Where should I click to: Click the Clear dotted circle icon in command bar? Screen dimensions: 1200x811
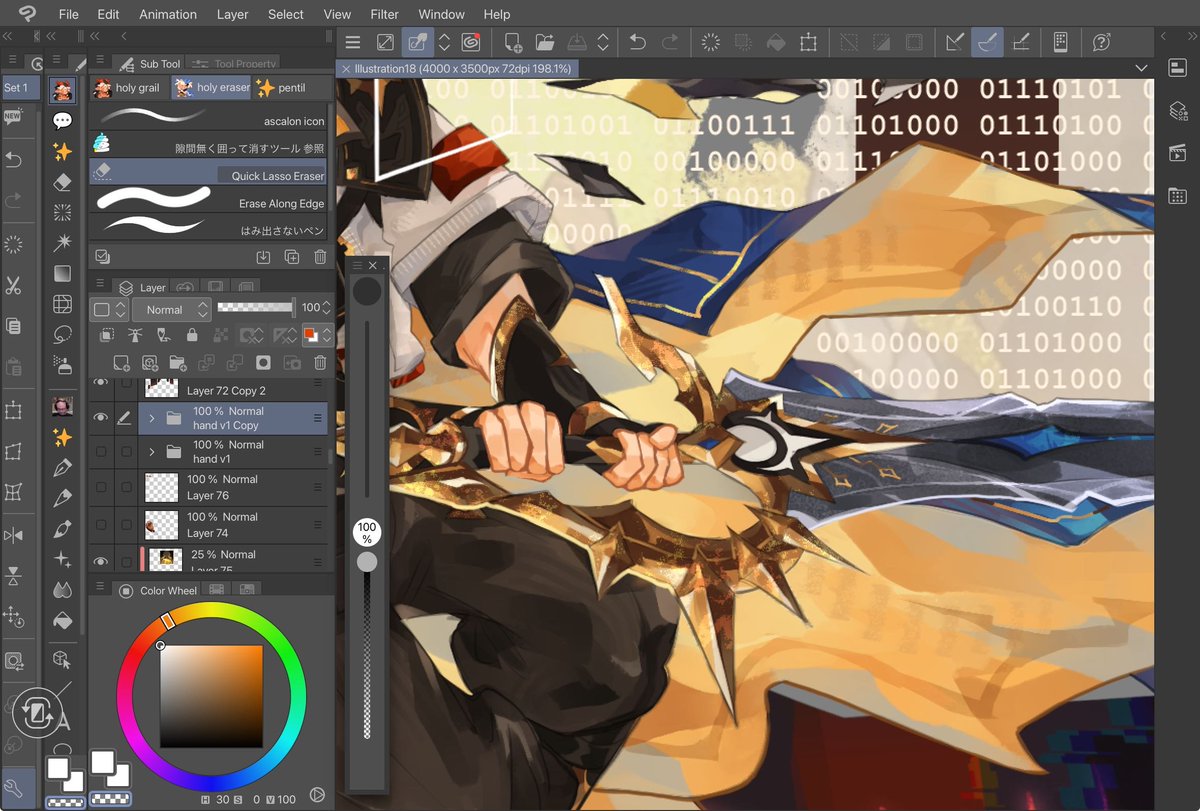tap(710, 42)
